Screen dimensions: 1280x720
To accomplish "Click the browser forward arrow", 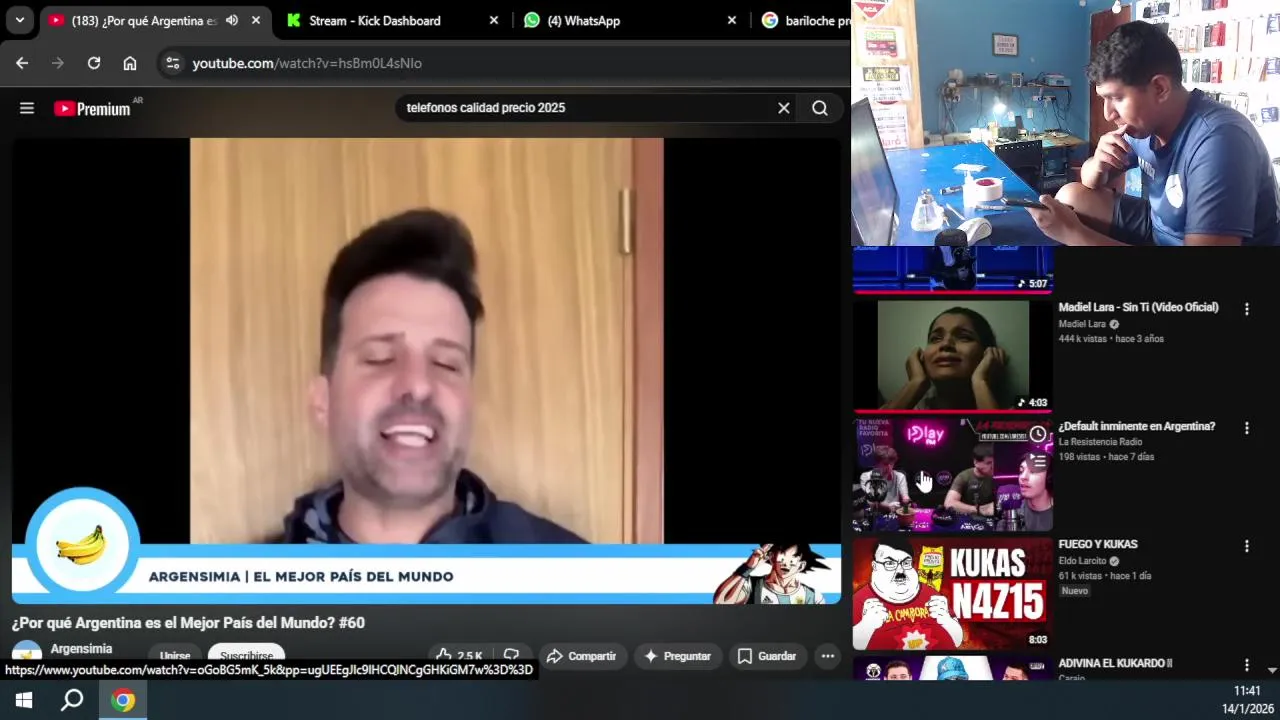I will coord(58,63).
